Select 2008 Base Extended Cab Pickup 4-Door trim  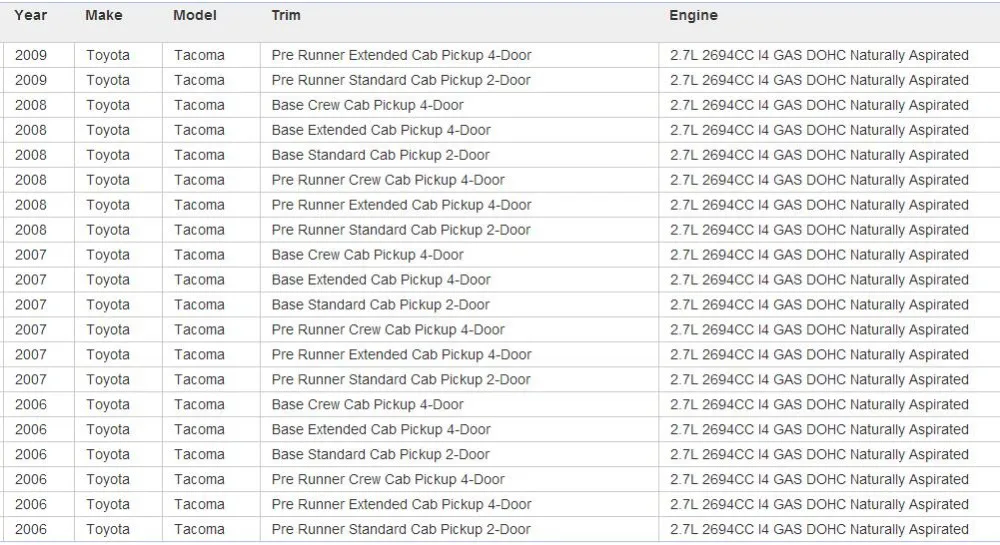pos(381,130)
